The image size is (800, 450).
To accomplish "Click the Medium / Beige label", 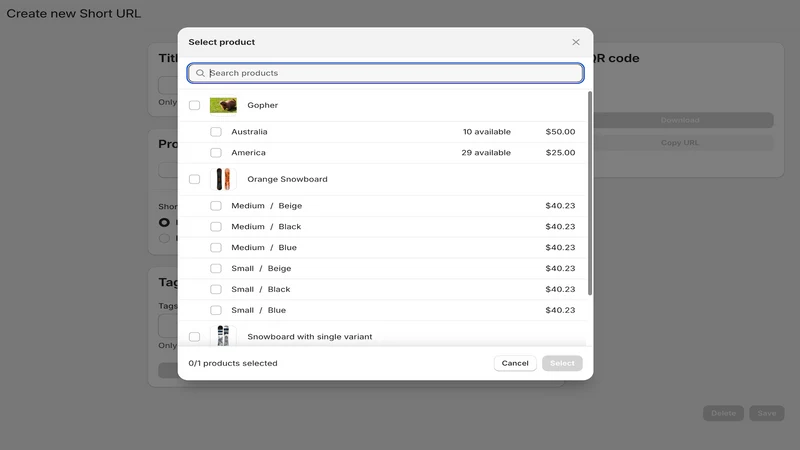I will tap(266, 206).
